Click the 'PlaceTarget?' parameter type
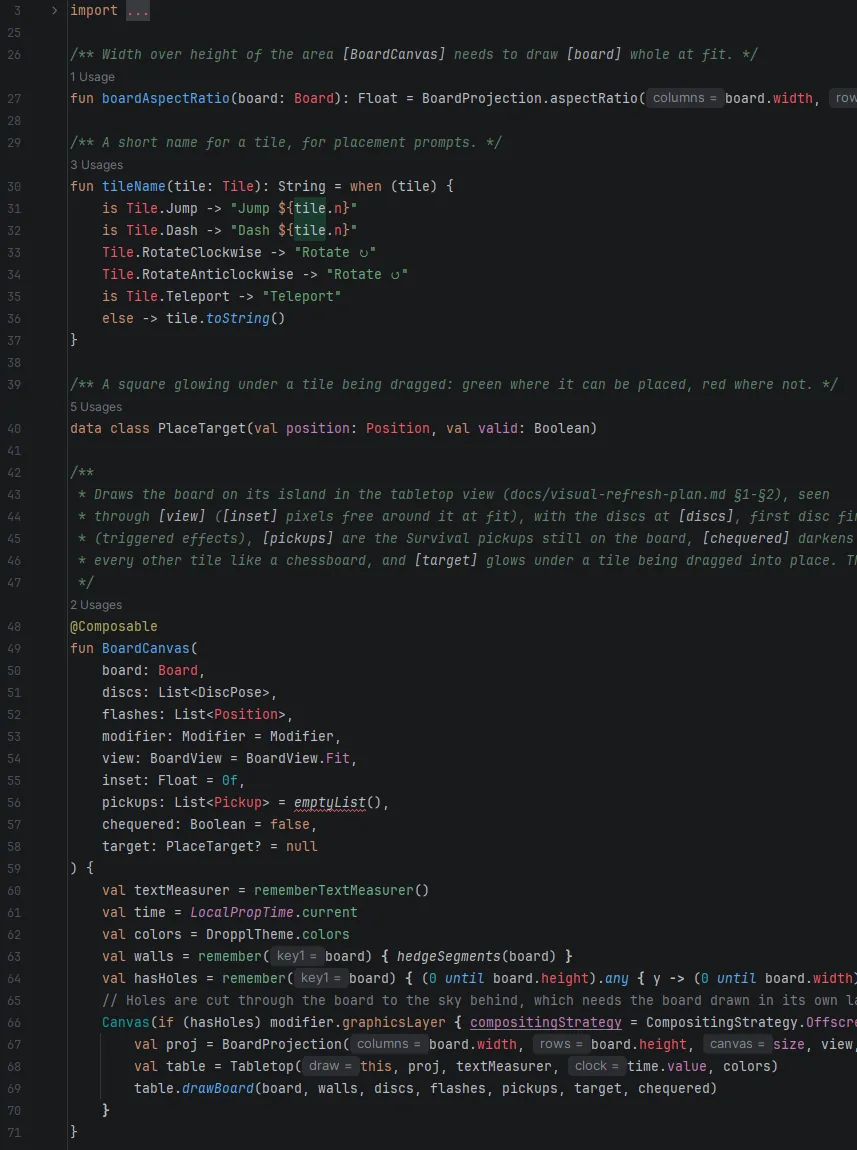857x1150 pixels. [213, 846]
